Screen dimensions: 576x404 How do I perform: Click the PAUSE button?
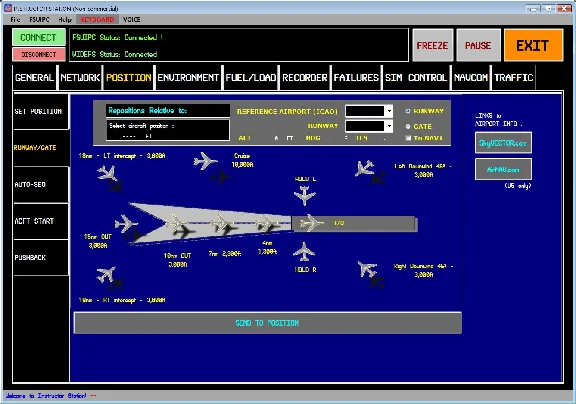click(478, 45)
